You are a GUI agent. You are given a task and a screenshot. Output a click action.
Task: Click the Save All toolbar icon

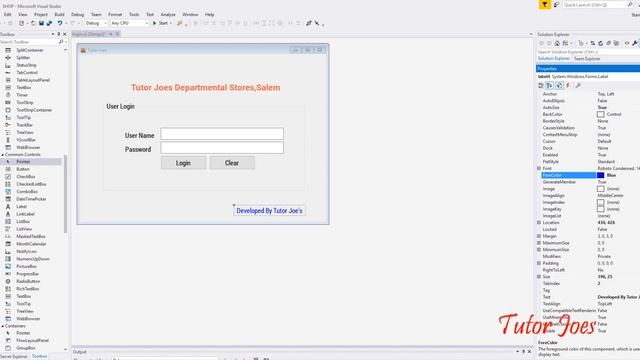pos(49,23)
